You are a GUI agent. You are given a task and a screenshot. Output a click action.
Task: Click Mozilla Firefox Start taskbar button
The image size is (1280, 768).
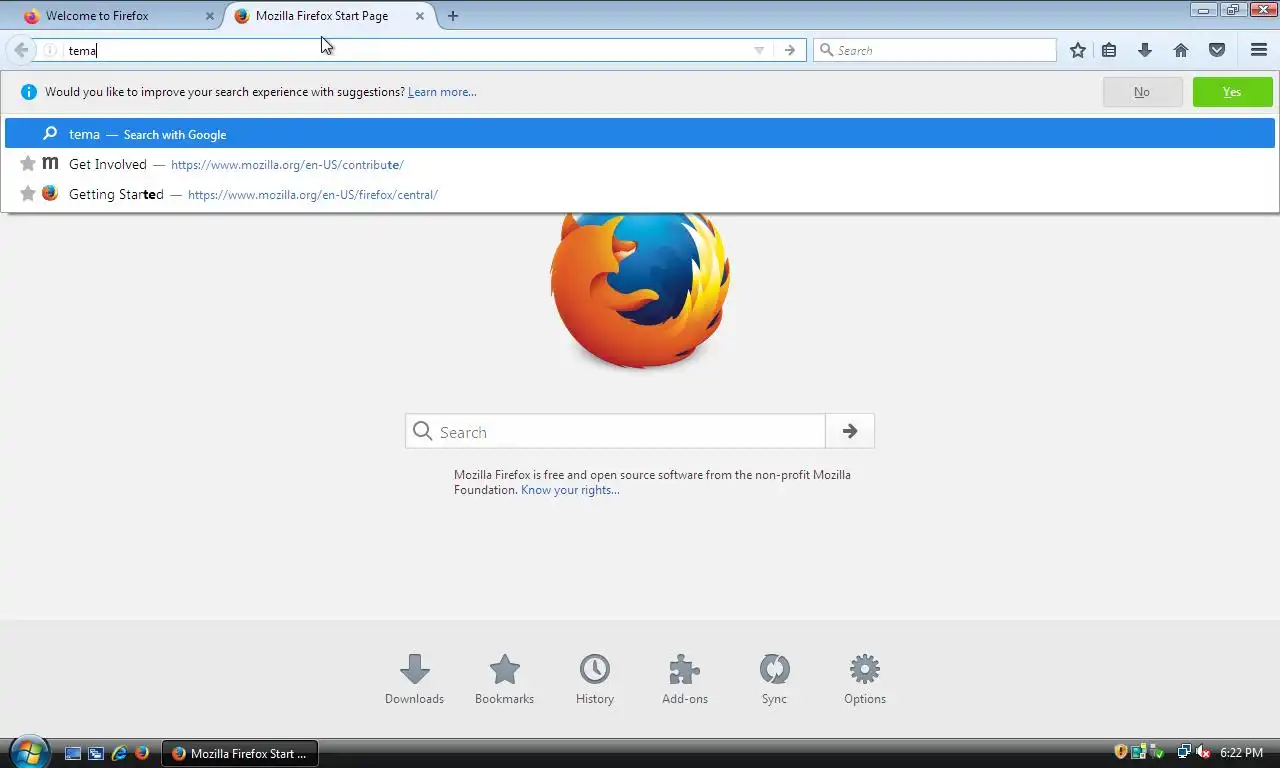(x=240, y=753)
